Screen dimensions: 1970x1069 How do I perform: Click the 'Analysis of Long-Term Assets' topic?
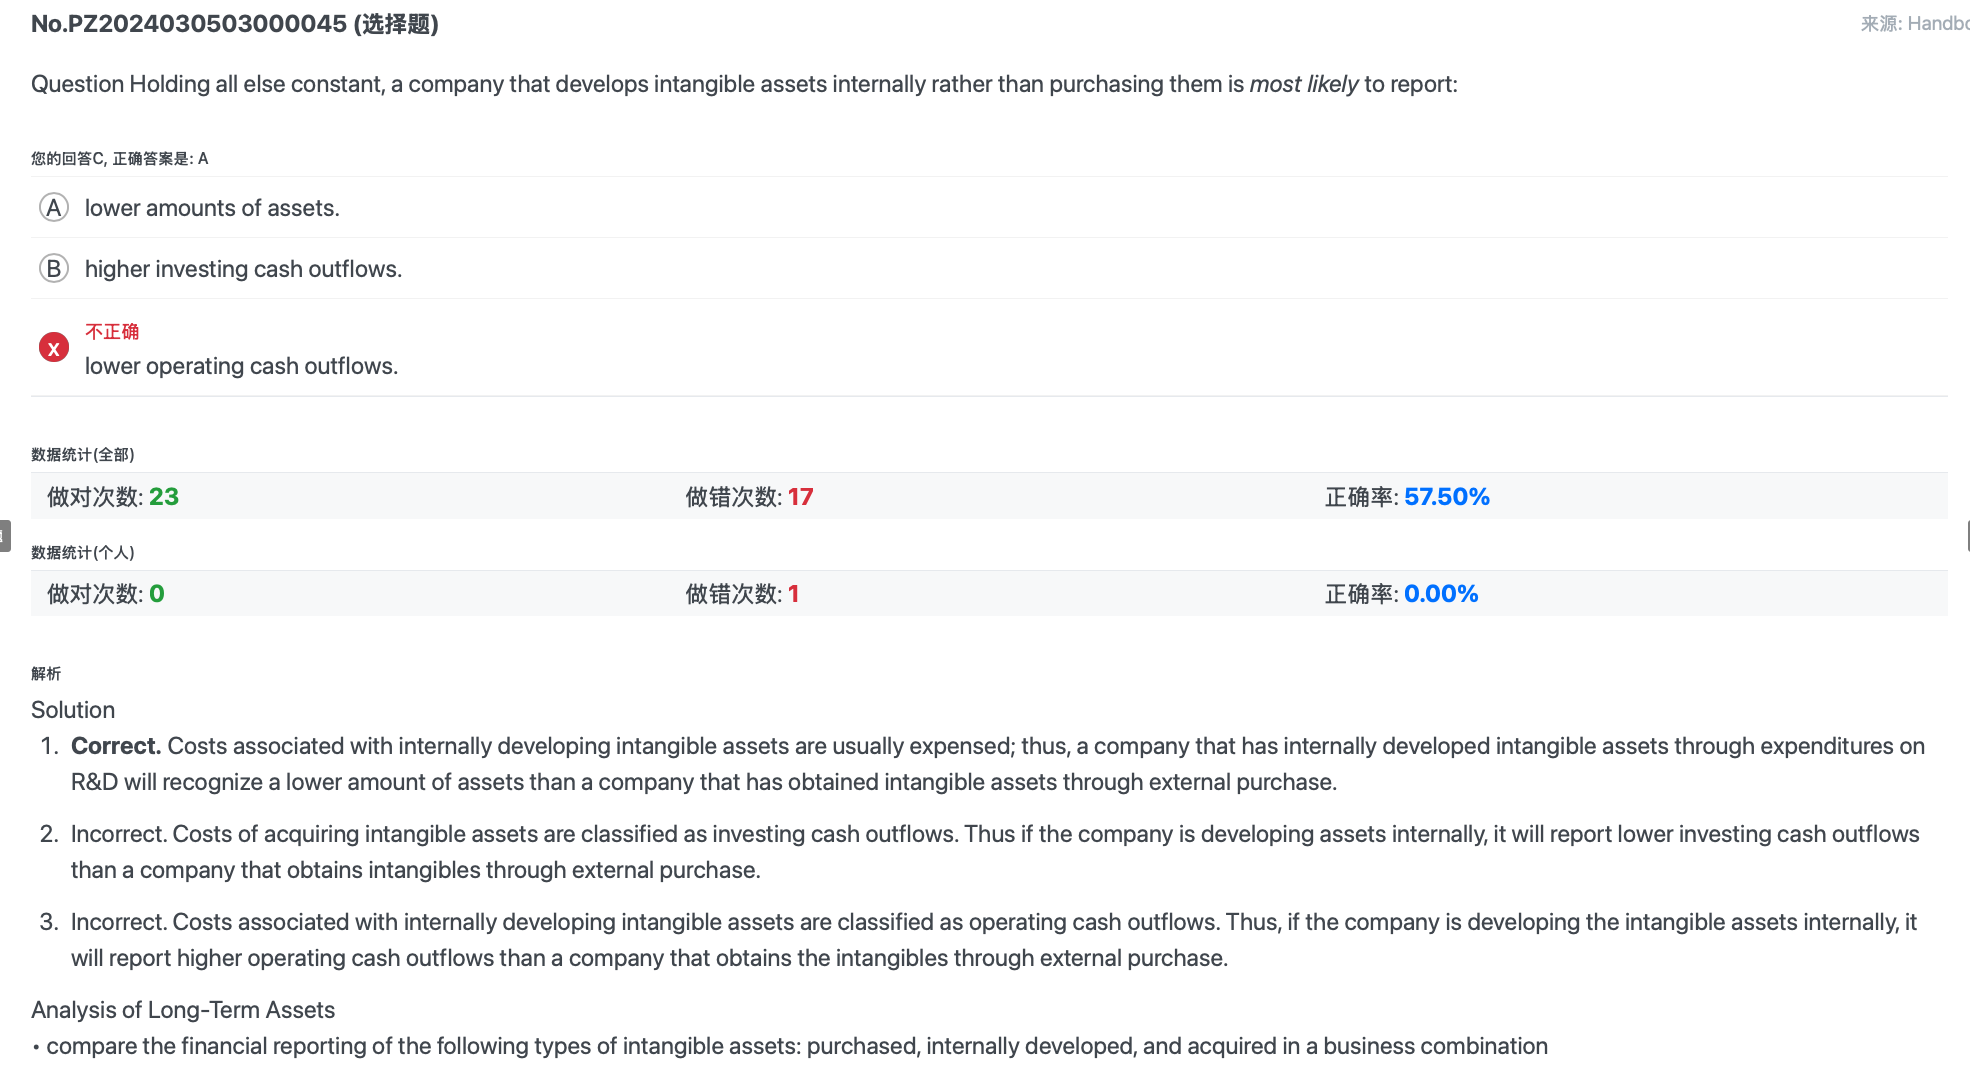[183, 1010]
